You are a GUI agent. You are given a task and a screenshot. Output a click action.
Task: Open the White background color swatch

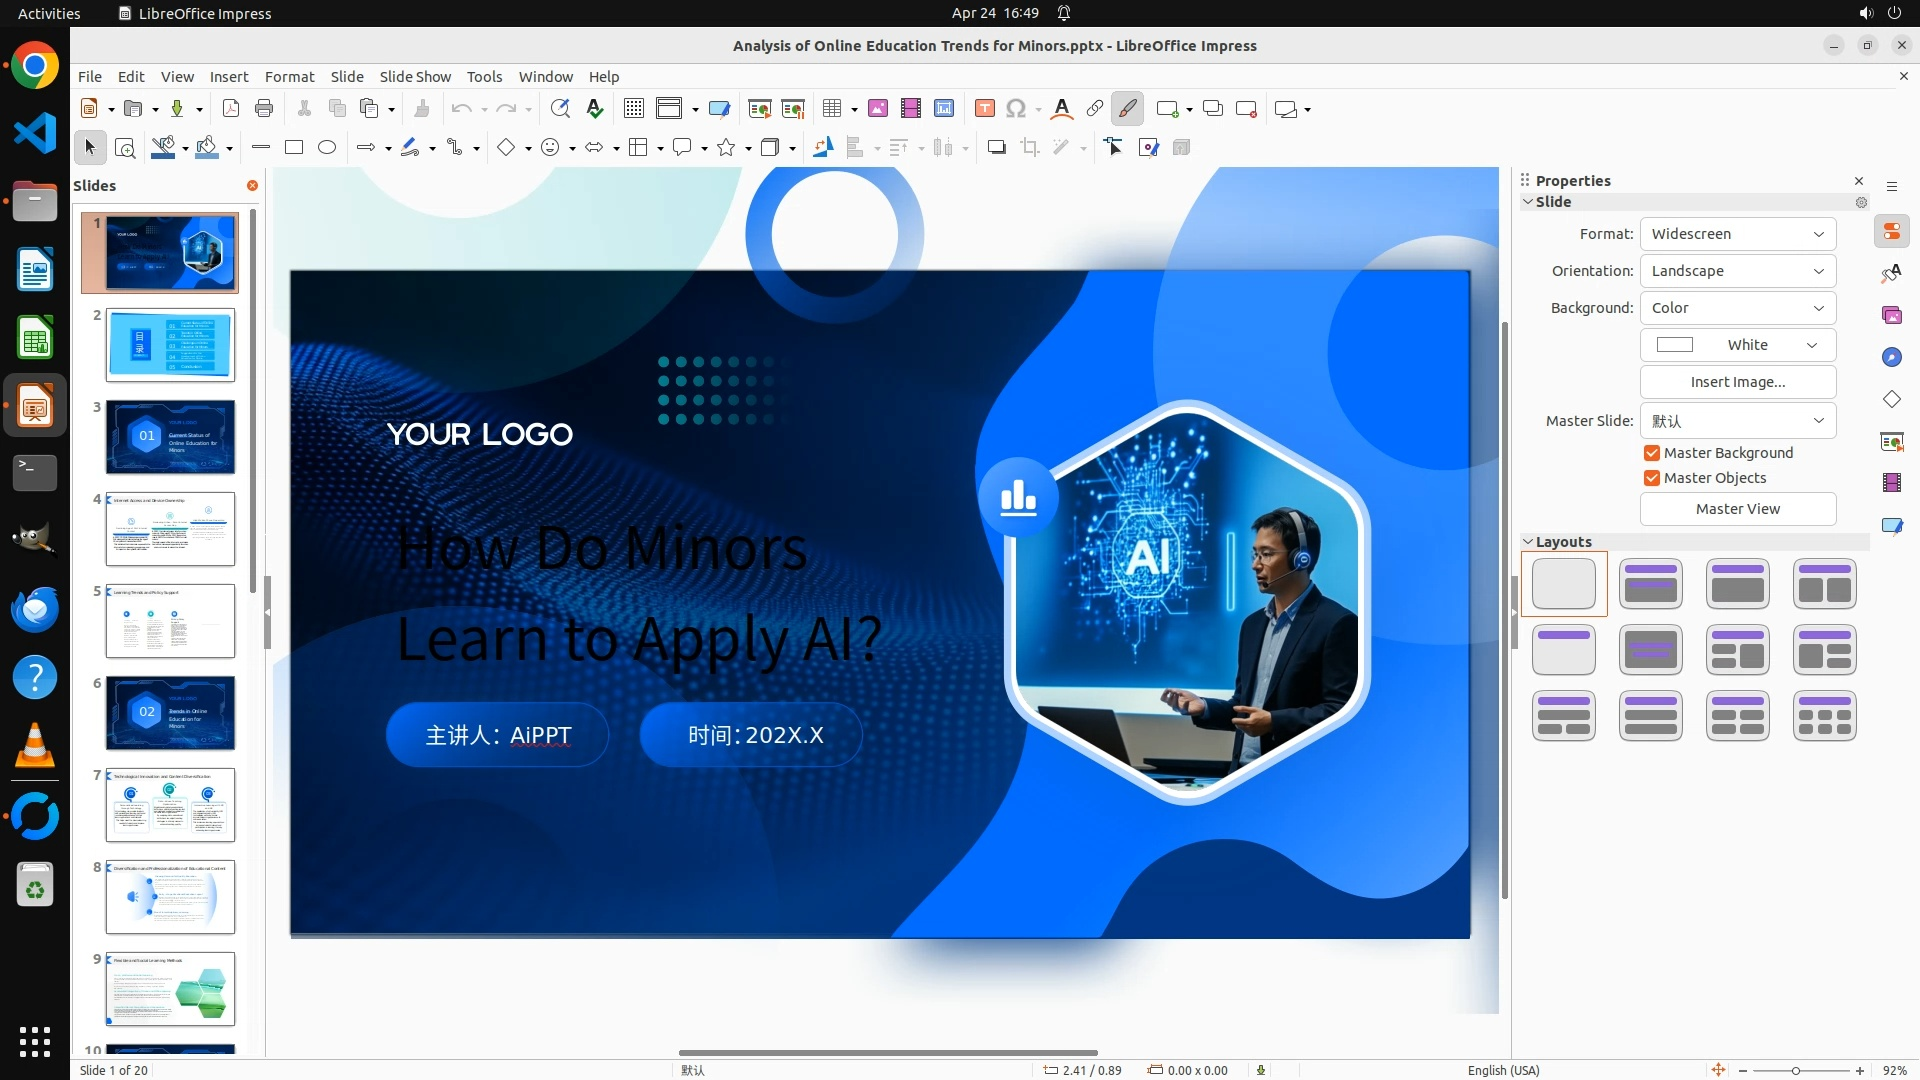pyautogui.click(x=1737, y=345)
